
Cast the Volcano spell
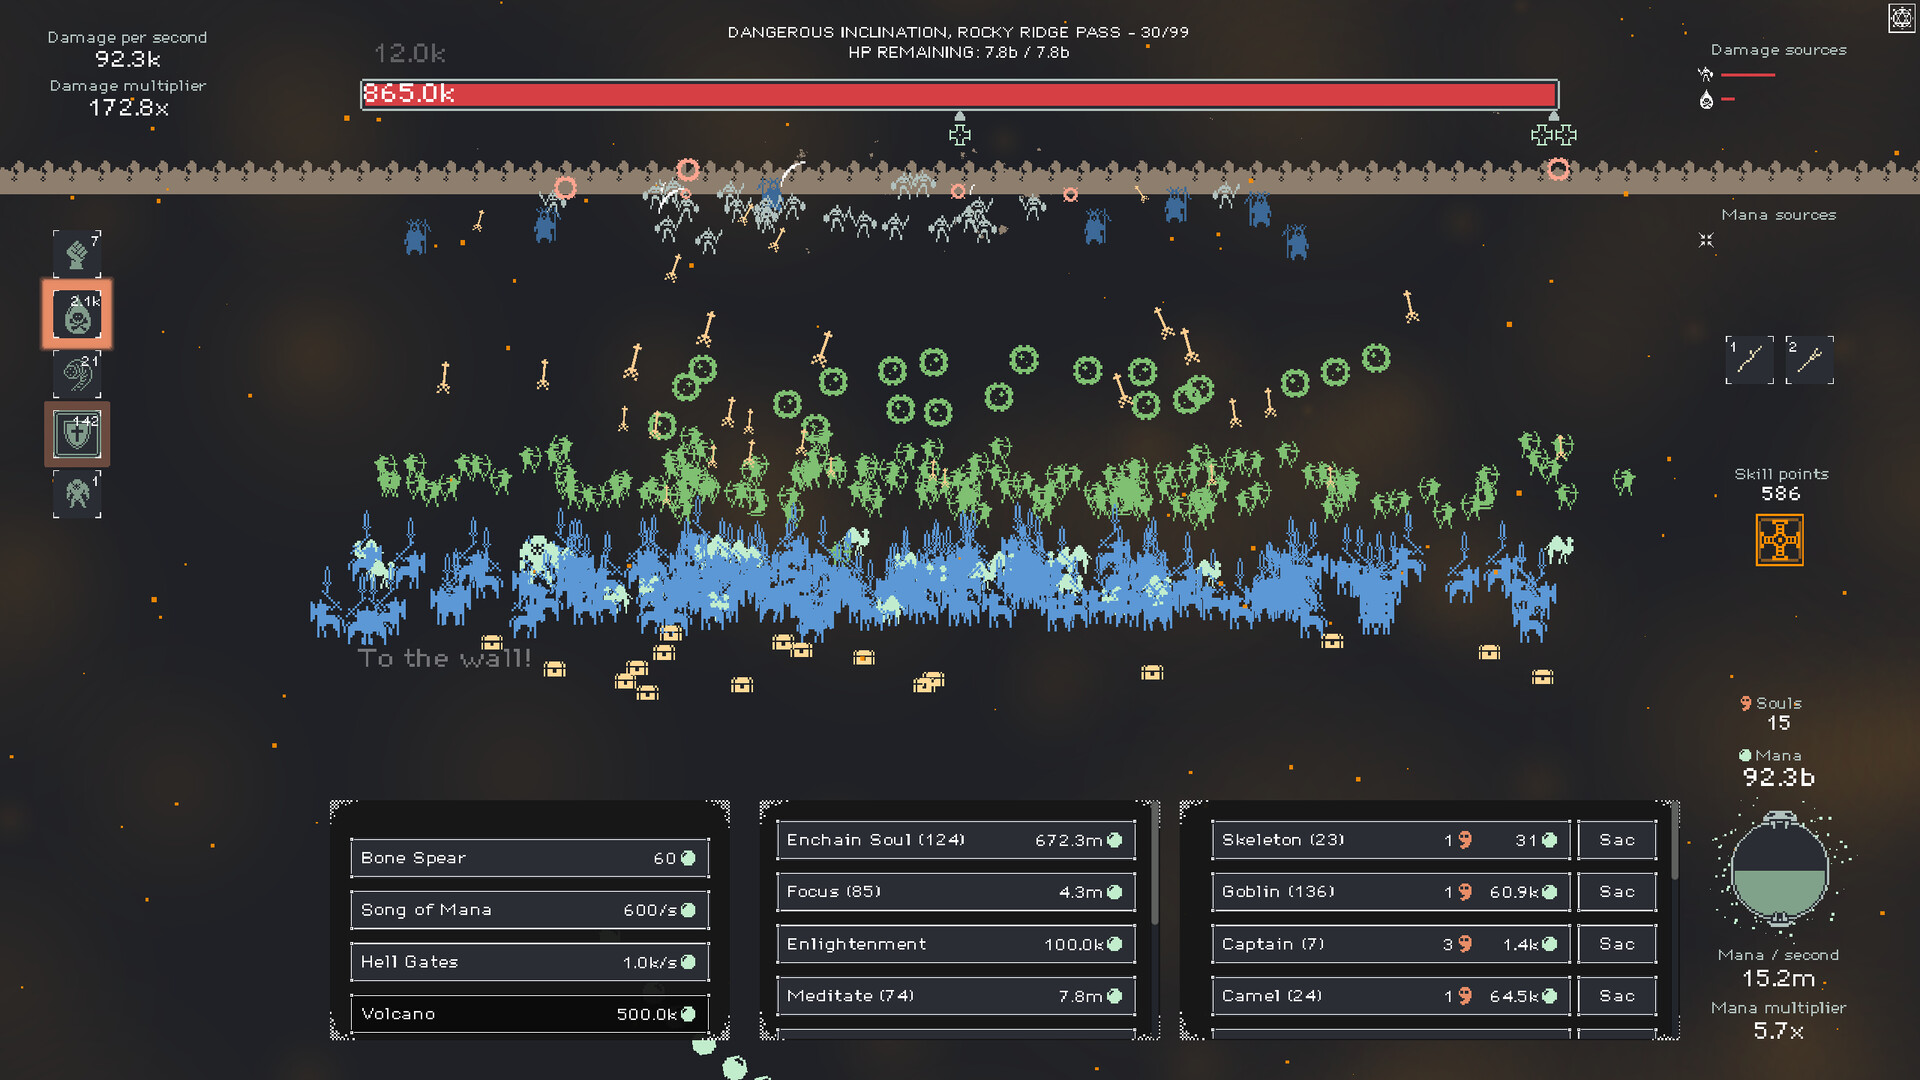pyautogui.click(x=528, y=1013)
